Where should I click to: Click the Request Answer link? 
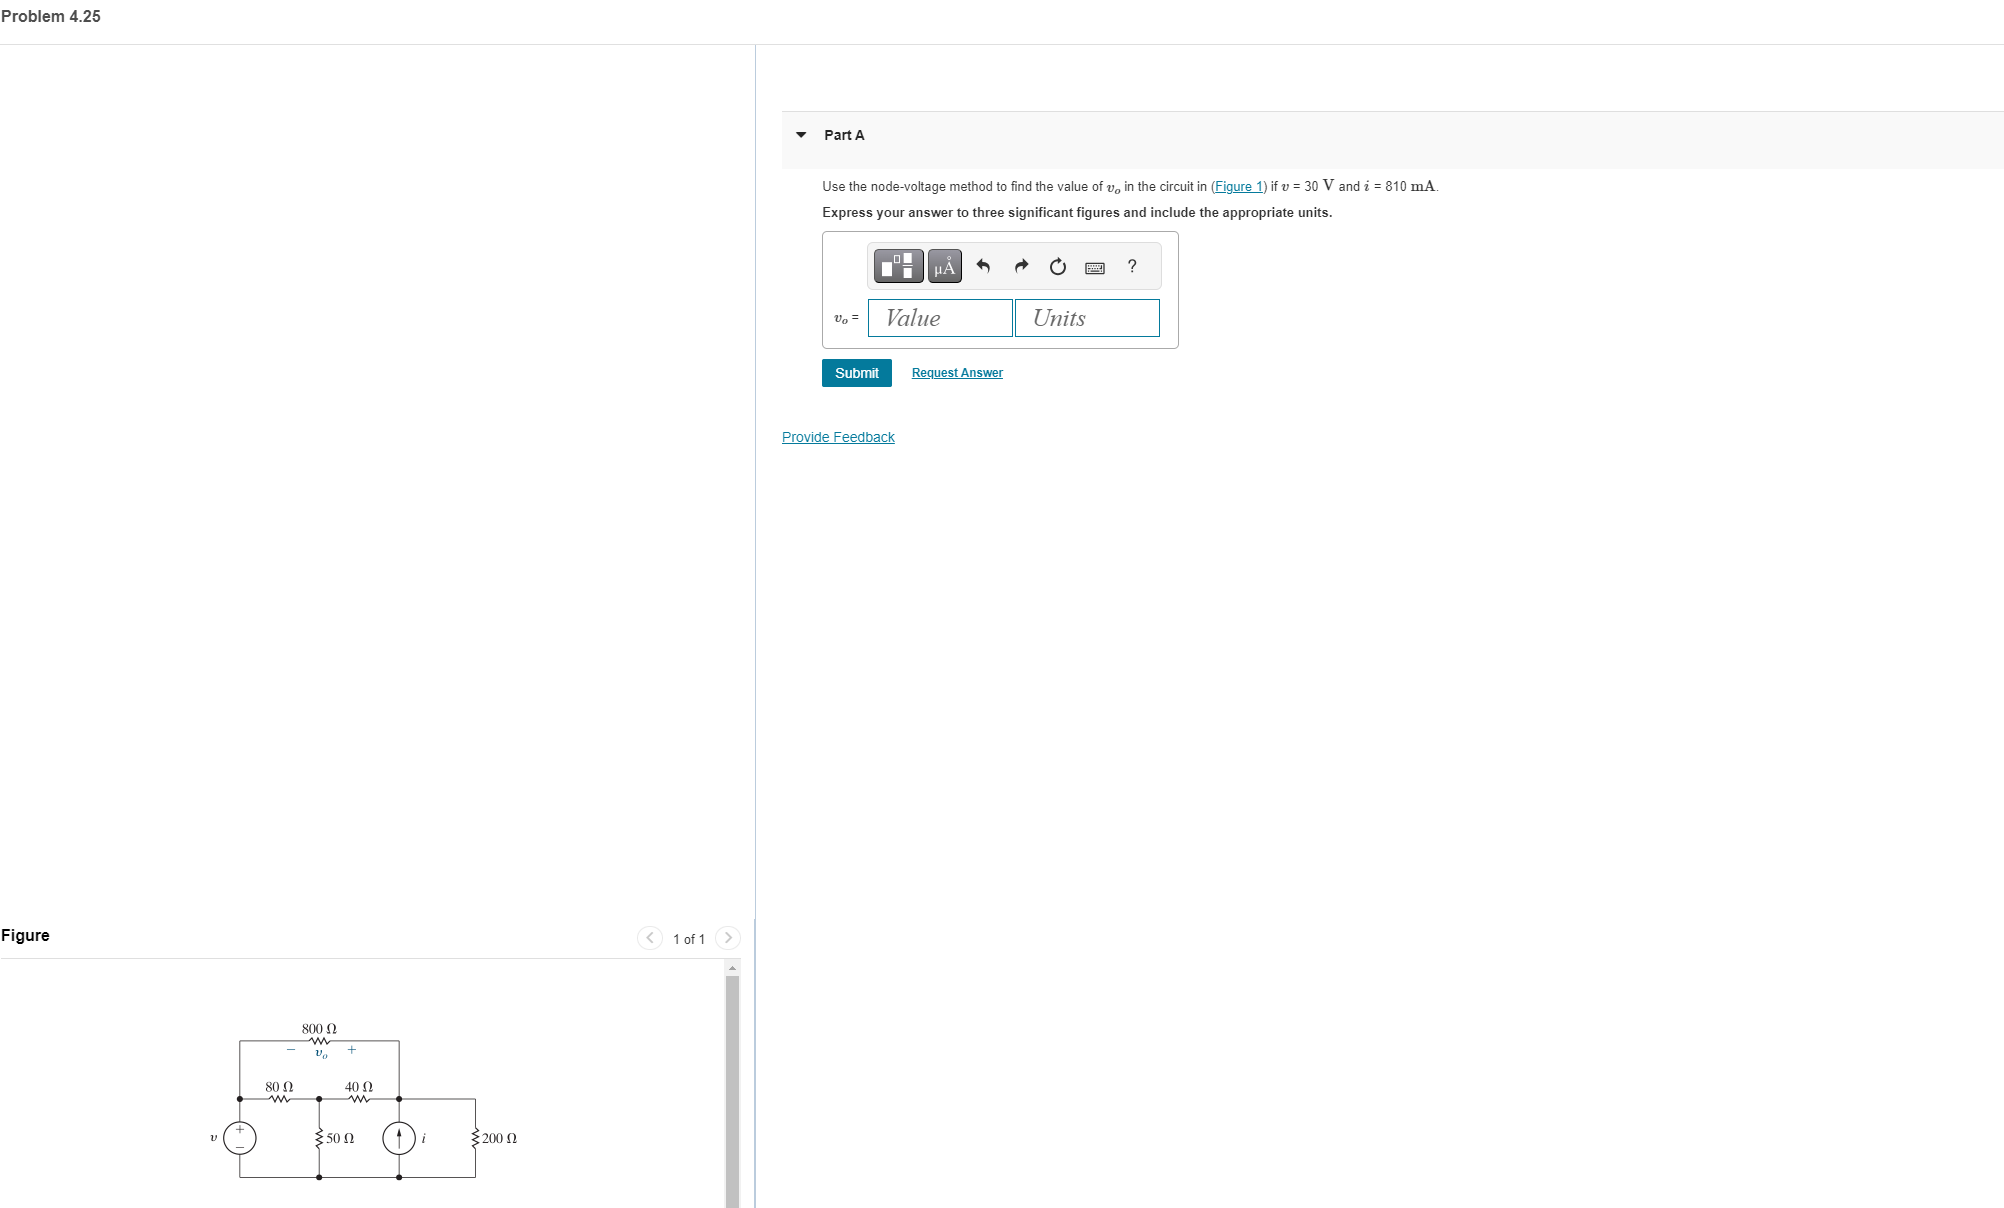coord(957,373)
